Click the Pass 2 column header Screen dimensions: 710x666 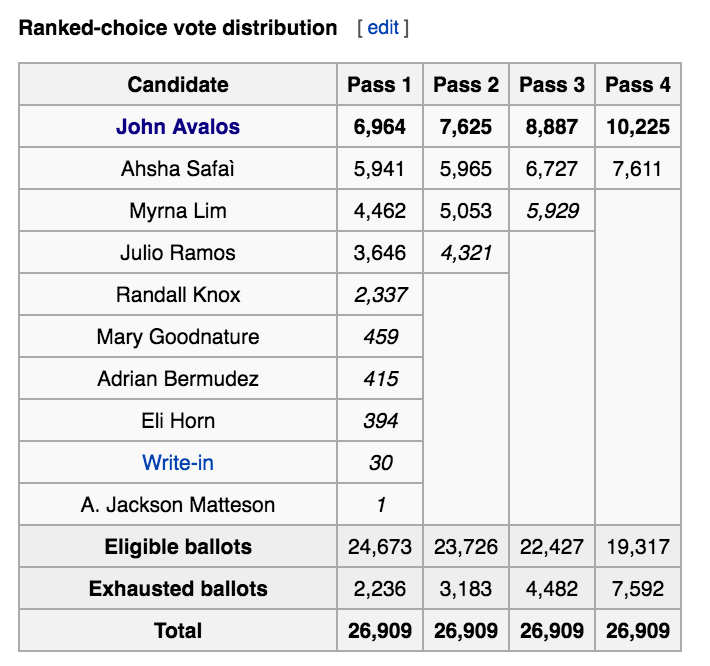pyautogui.click(x=466, y=85)
